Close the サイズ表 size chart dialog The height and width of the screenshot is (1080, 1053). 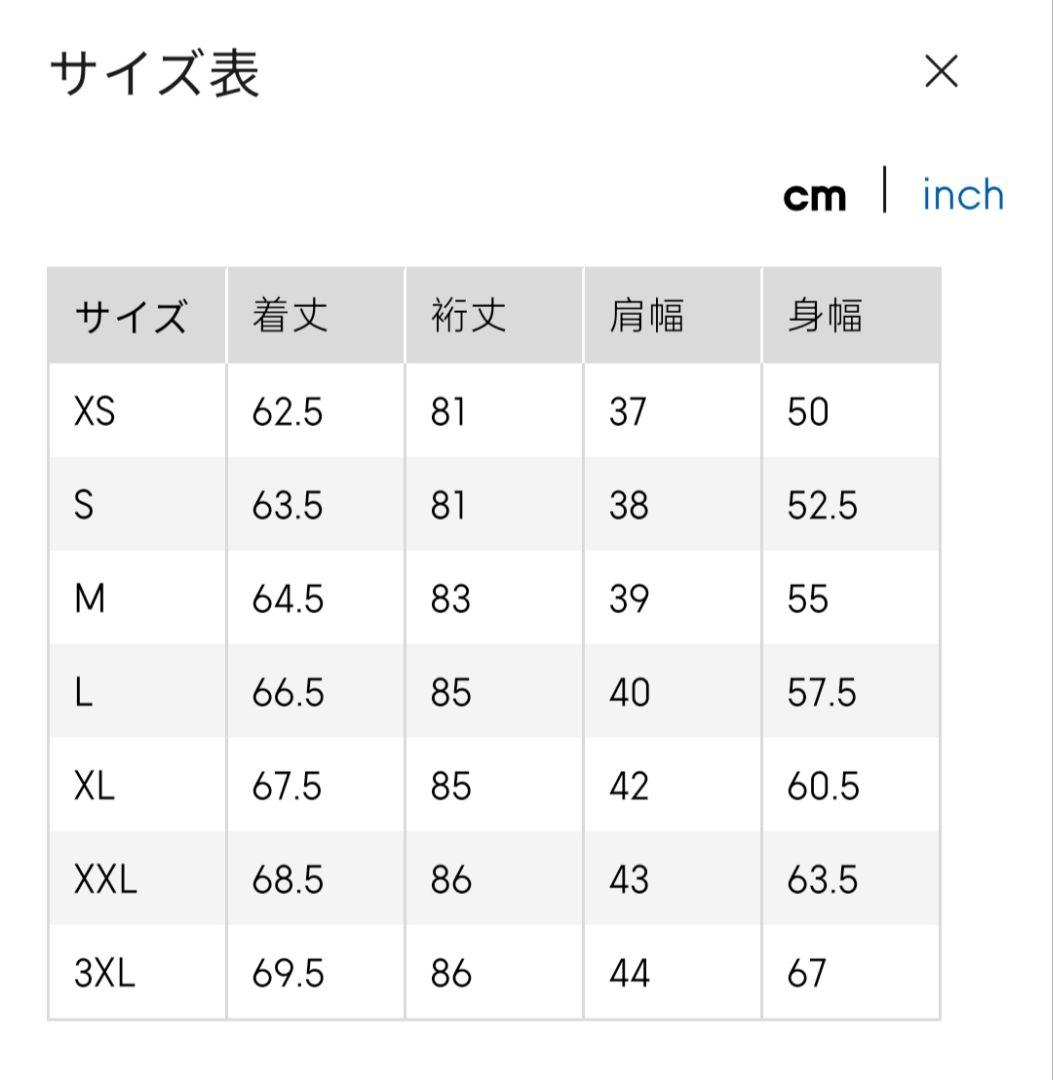coord(941,72)
